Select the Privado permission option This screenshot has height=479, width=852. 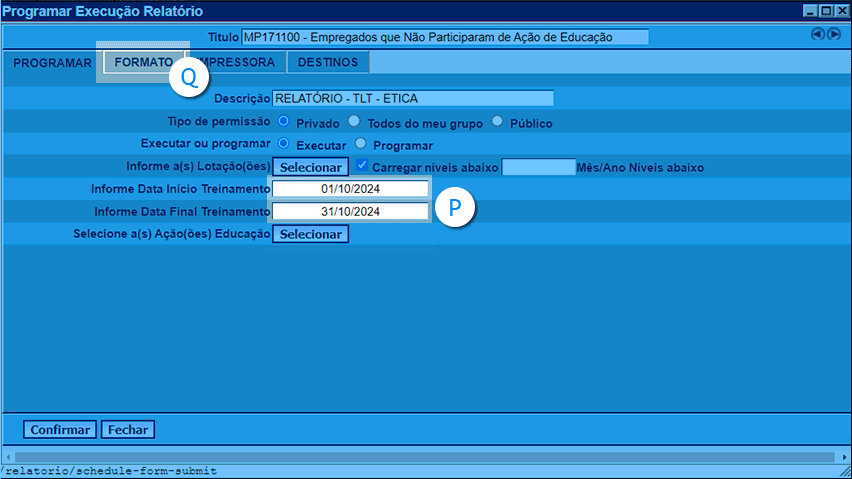(x=284, y=121)
